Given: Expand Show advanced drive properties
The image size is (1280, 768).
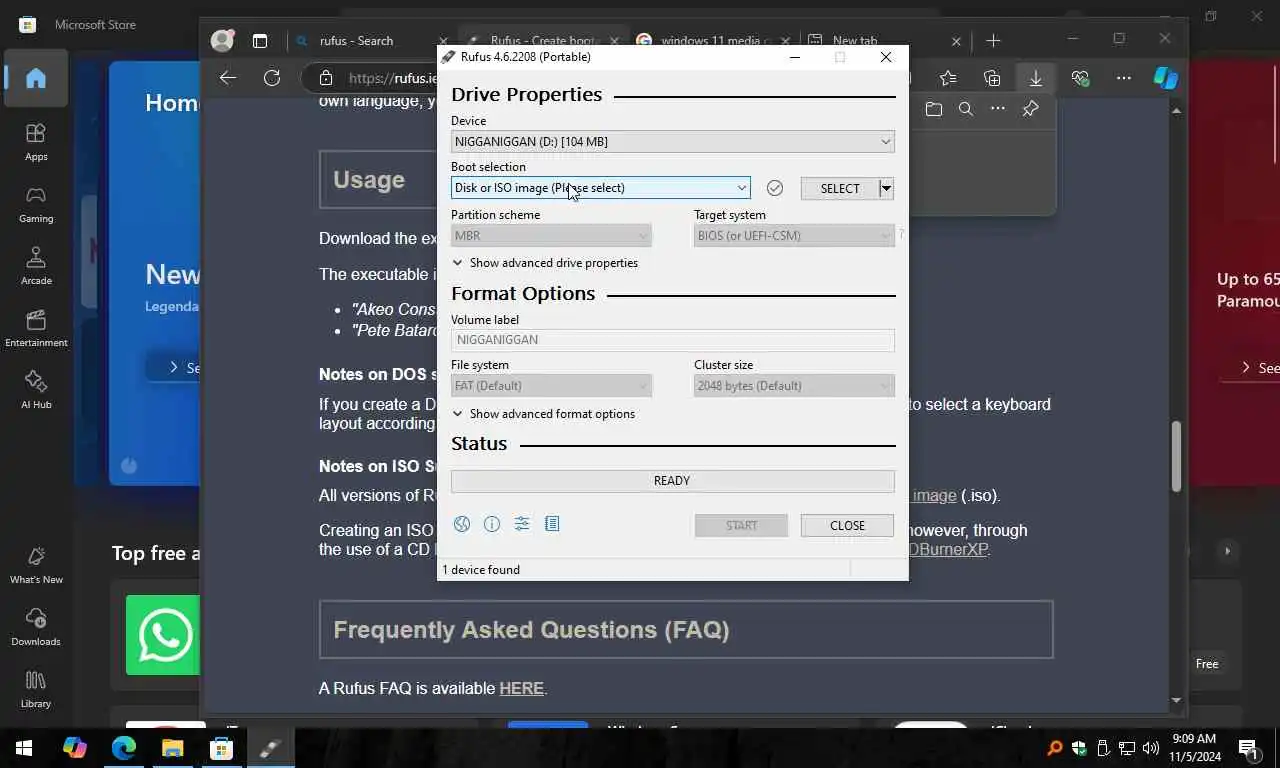Looking at the screenshot, I should (545, 263).
